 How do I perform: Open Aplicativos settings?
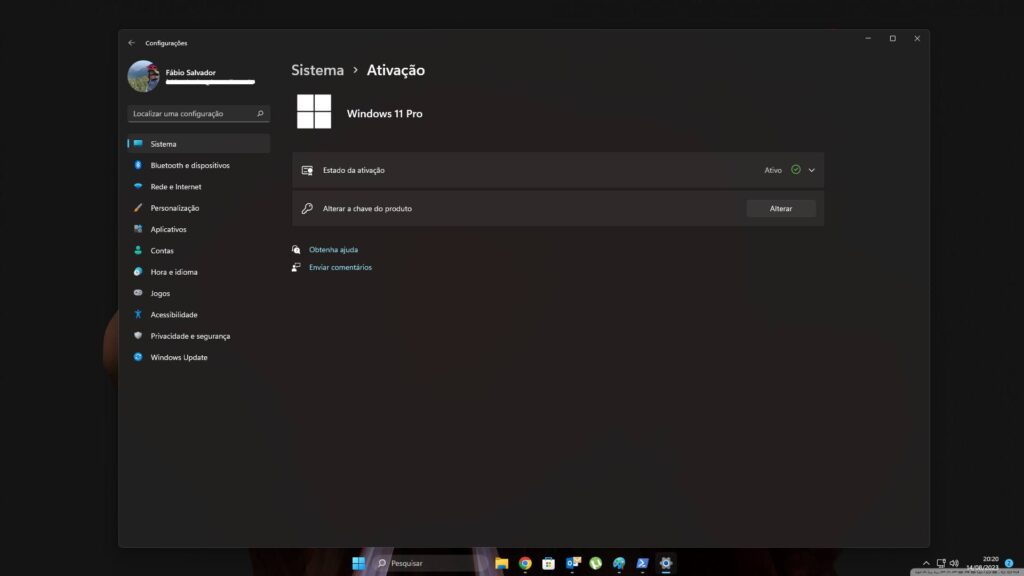point(199,229)
